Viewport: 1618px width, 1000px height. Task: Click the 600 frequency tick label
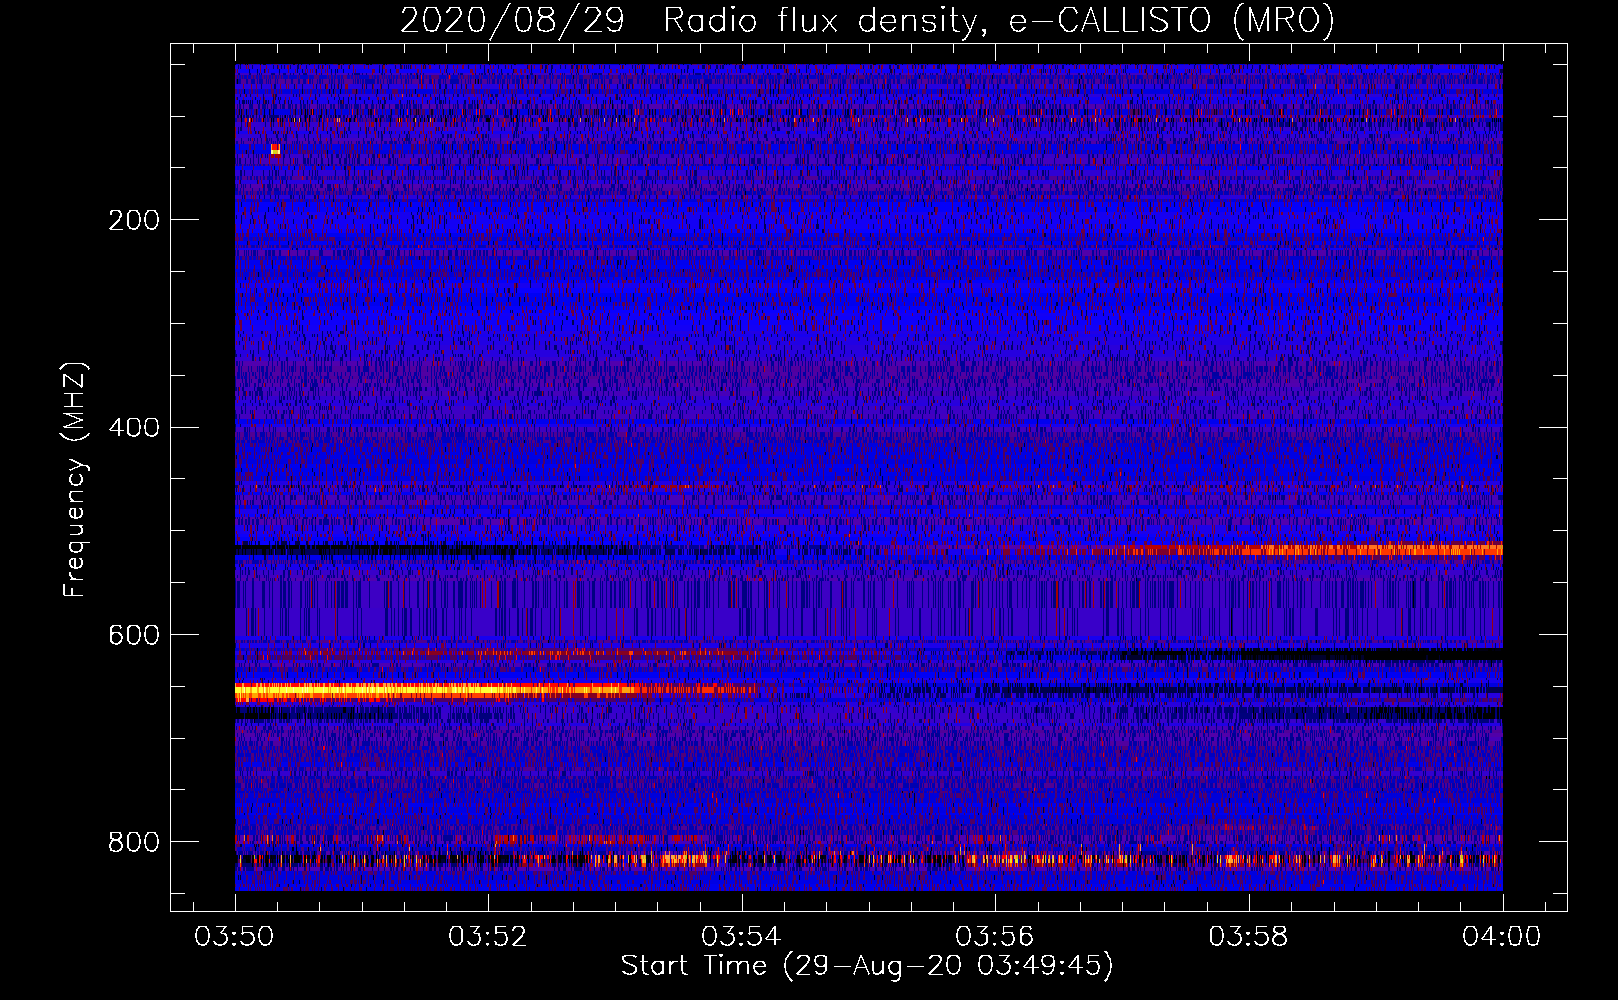click(133, 635)
